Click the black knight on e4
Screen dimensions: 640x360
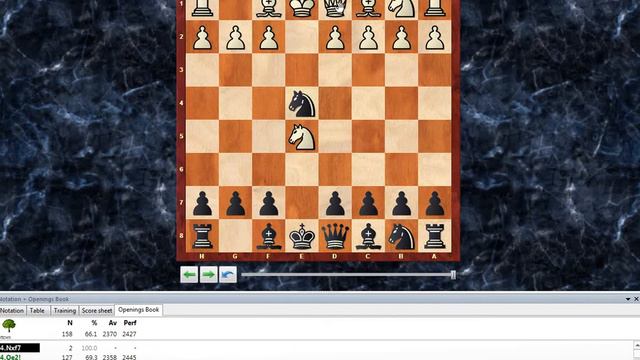pyautogui.click(x=302, y=103)
